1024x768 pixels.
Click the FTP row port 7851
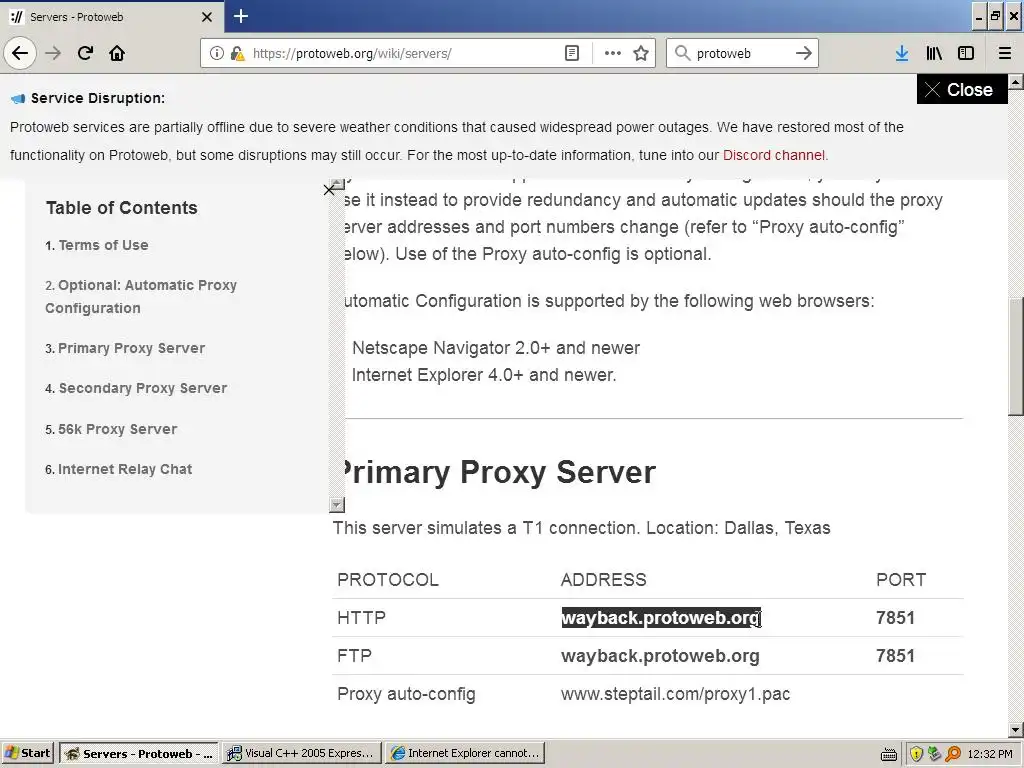pyautogui.click(x=895, y=656)
